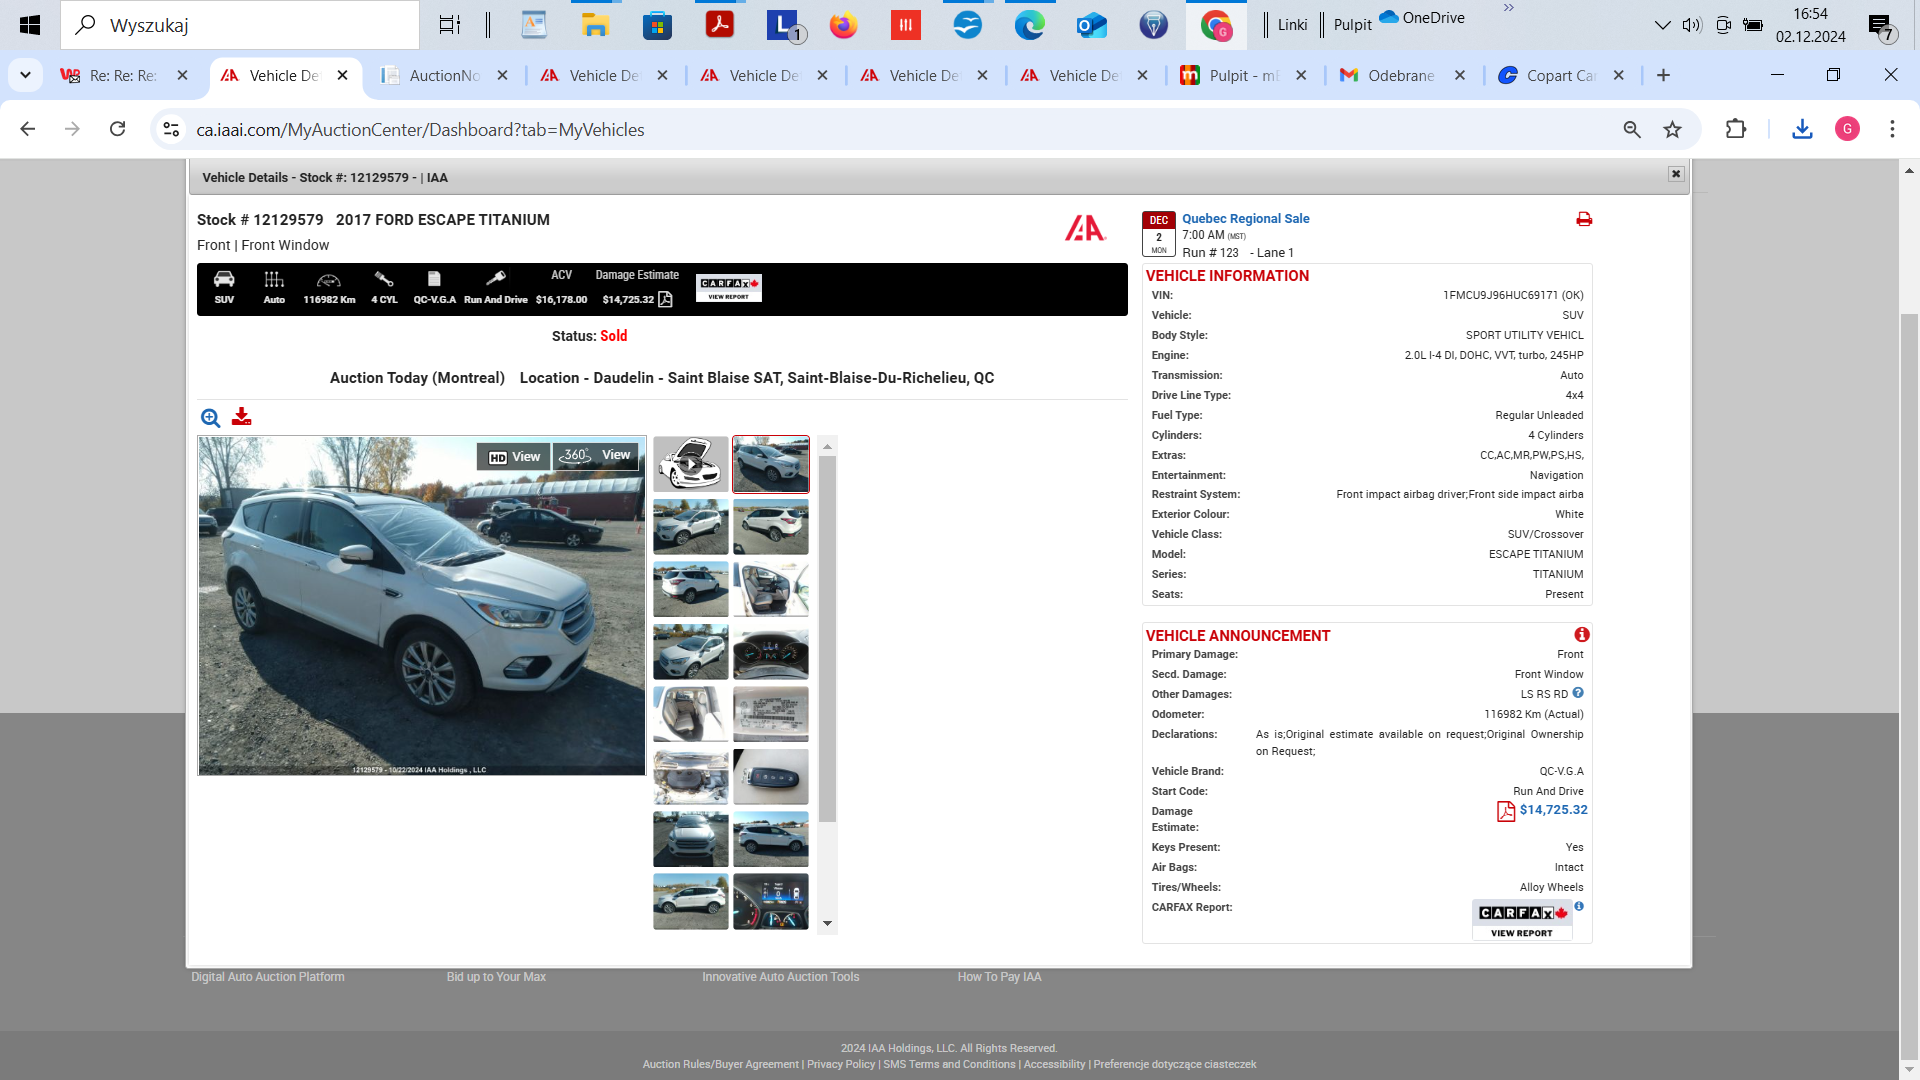Open File Explorer from the taskbar

coord(596,25)
